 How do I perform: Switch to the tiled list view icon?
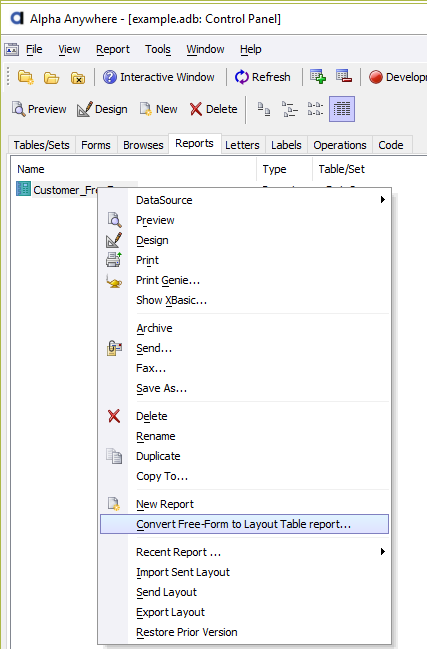(315, 109)
